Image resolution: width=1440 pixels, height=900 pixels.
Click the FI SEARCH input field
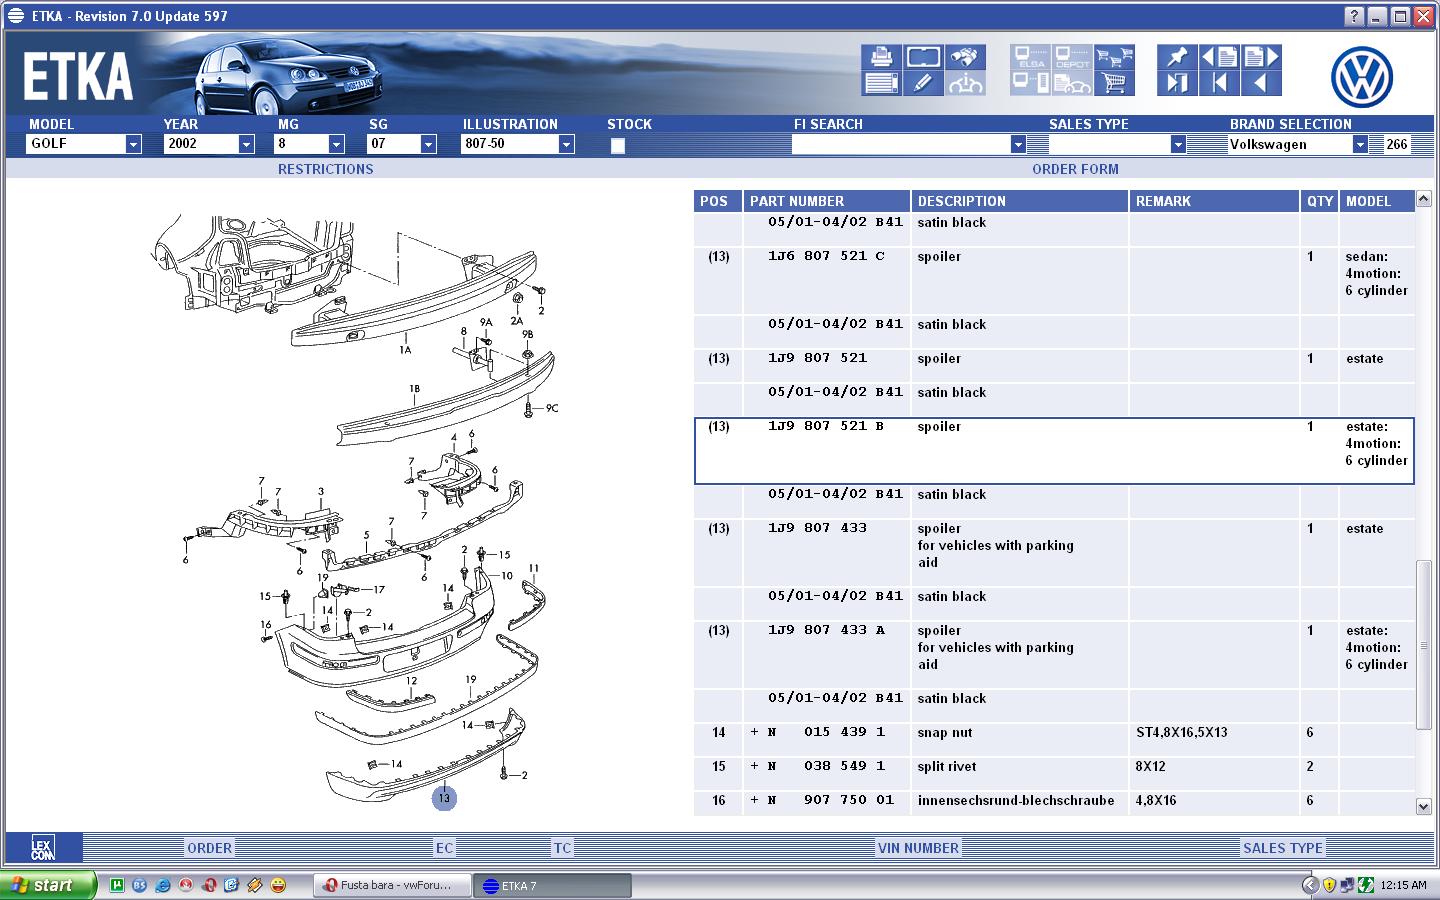pyautogui.click(x=900, y=145)
